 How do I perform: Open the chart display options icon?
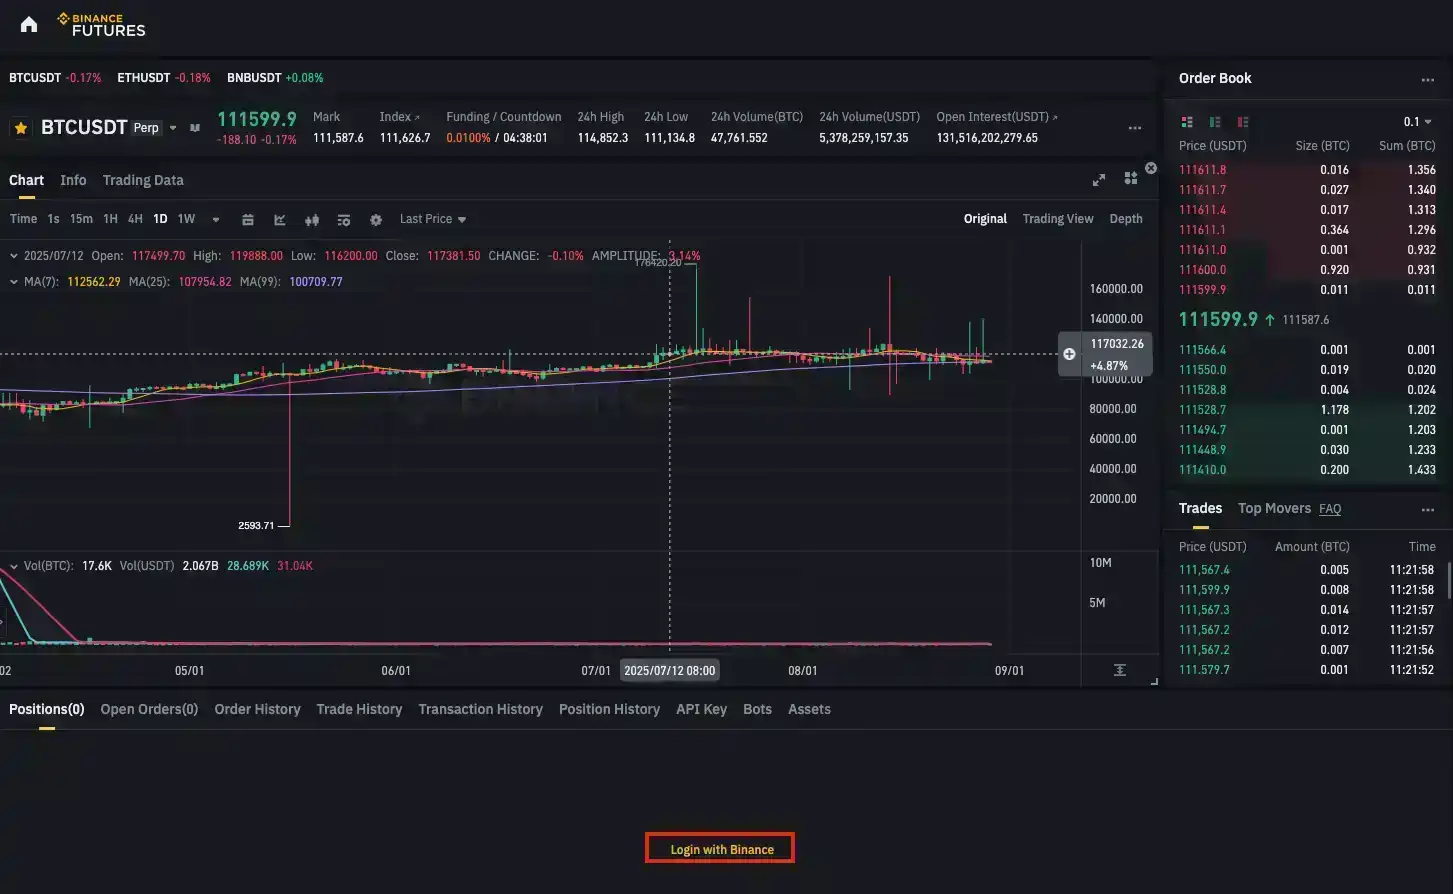[x=344, y=219]
